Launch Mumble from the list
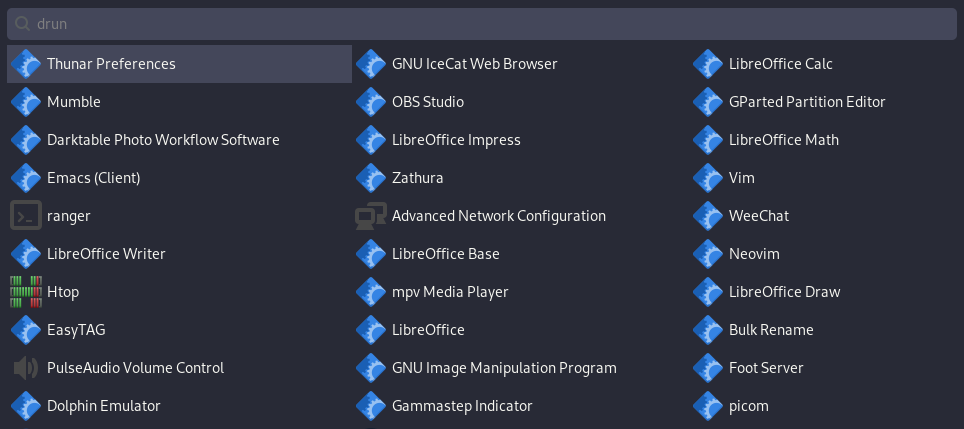Image resolution: width=964 pixels, height=429 pixels. (x=180, y=102)
